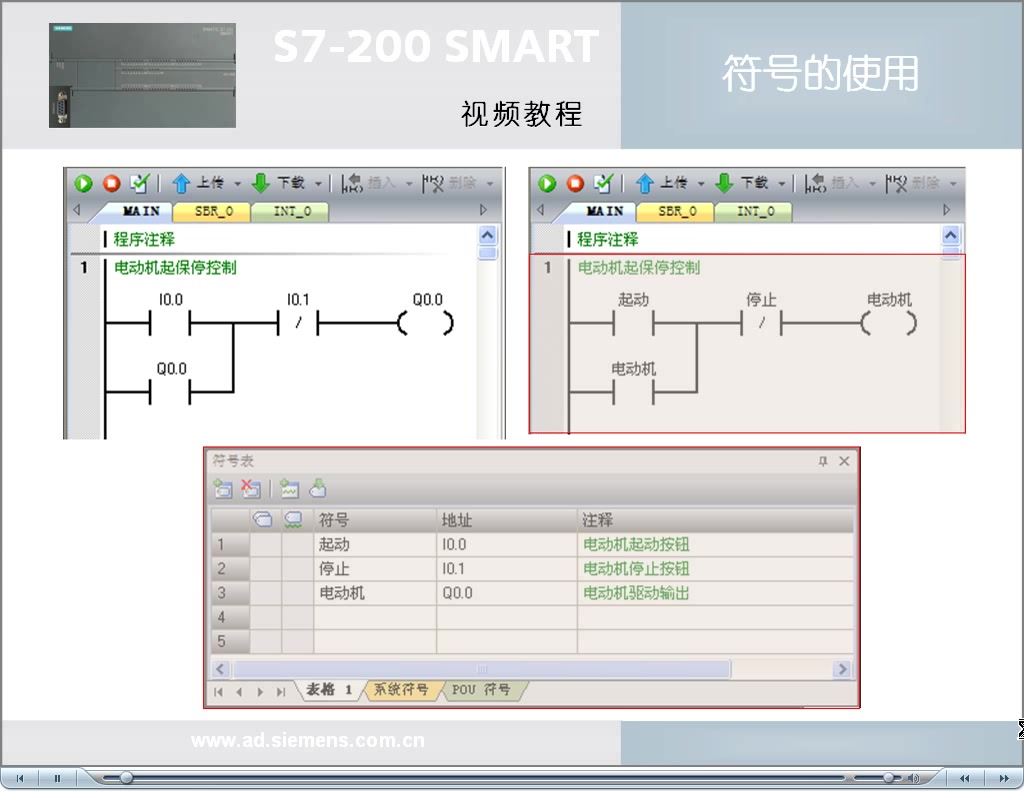Open the www.ad.siemens.com.cn link

[308, 740]
